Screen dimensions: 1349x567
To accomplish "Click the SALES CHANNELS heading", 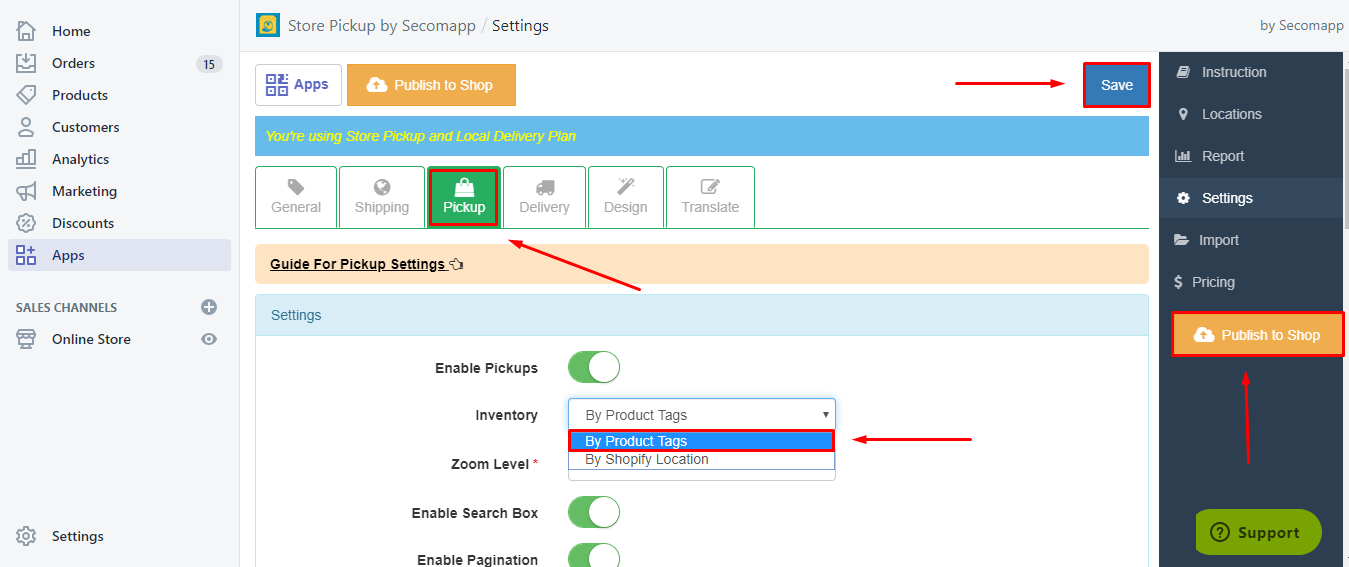I will point(66,307).
